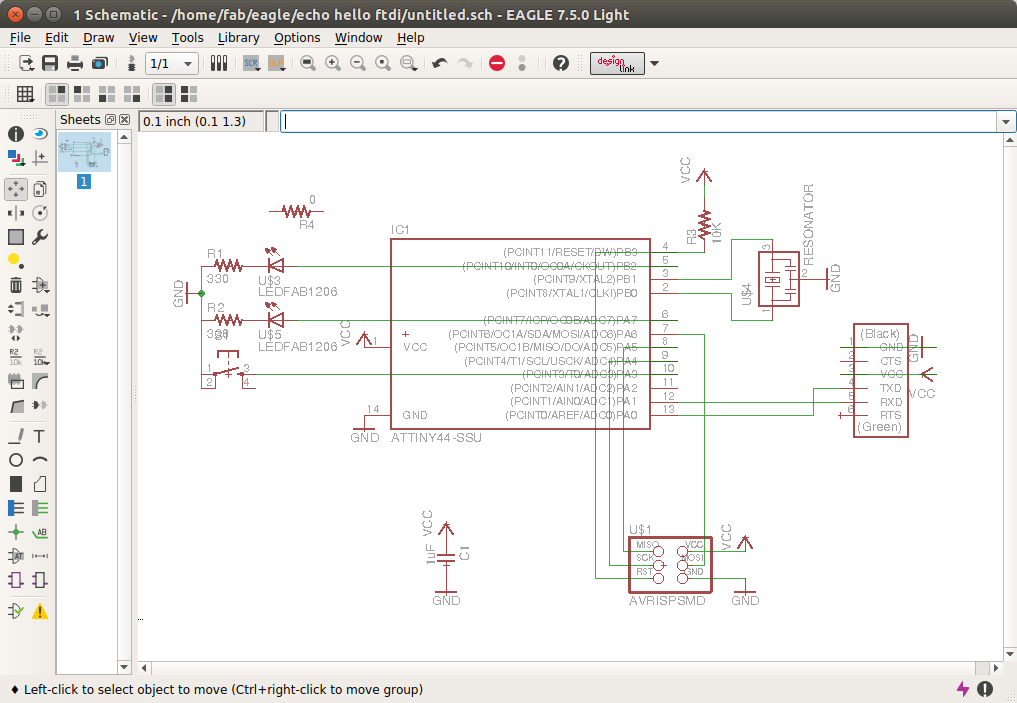Screen dimensions: 1017x703
Task: Select the green Junction tool
Action: [16, 532]
